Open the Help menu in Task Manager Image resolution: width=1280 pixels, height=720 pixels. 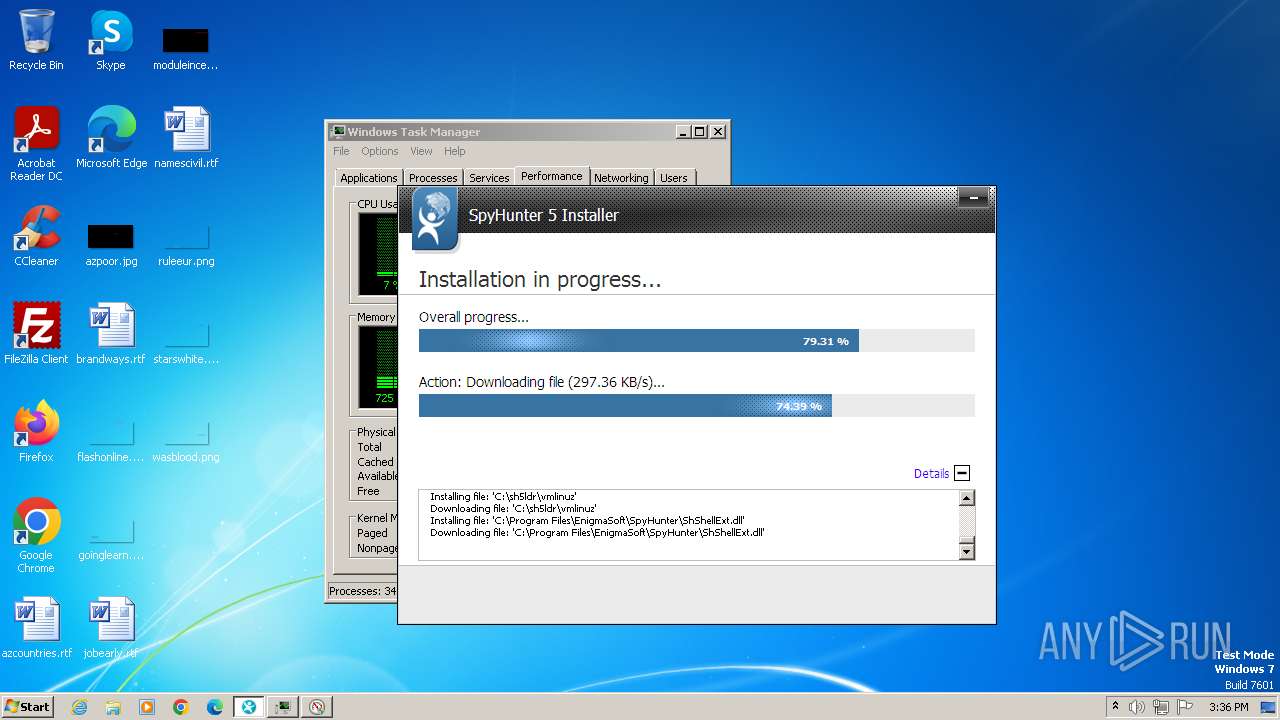click(455, 151)
